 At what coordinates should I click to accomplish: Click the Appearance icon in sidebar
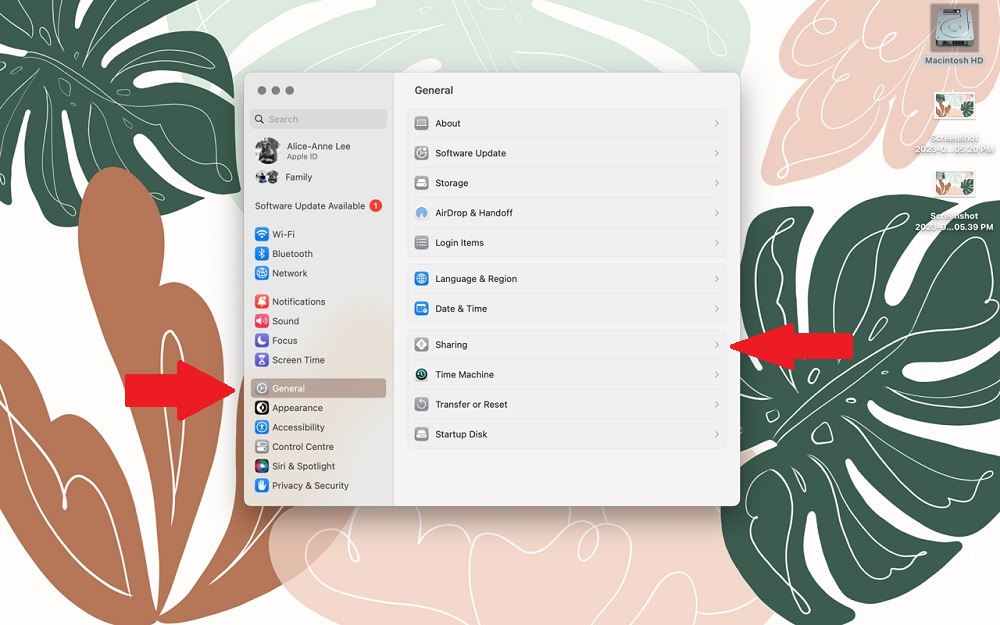[261, 408]
